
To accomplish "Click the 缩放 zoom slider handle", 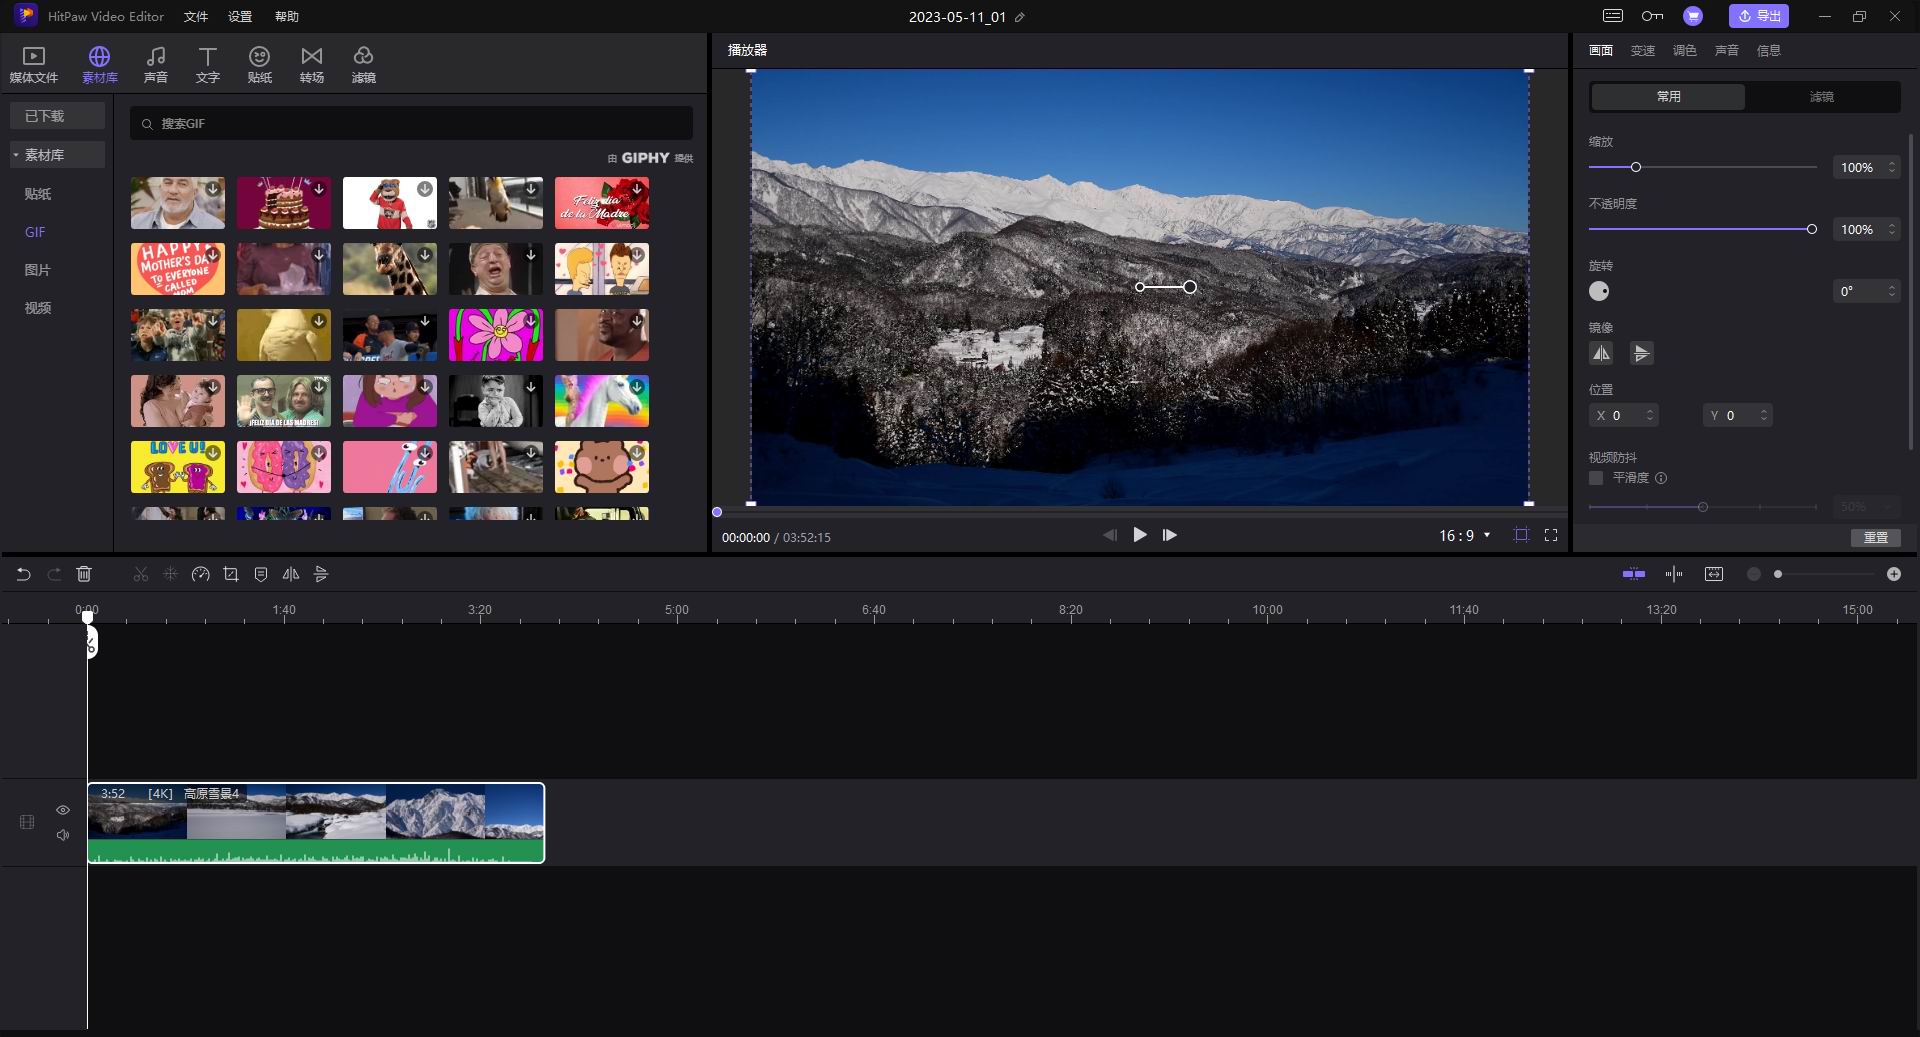I will [x=1636, y=167].
